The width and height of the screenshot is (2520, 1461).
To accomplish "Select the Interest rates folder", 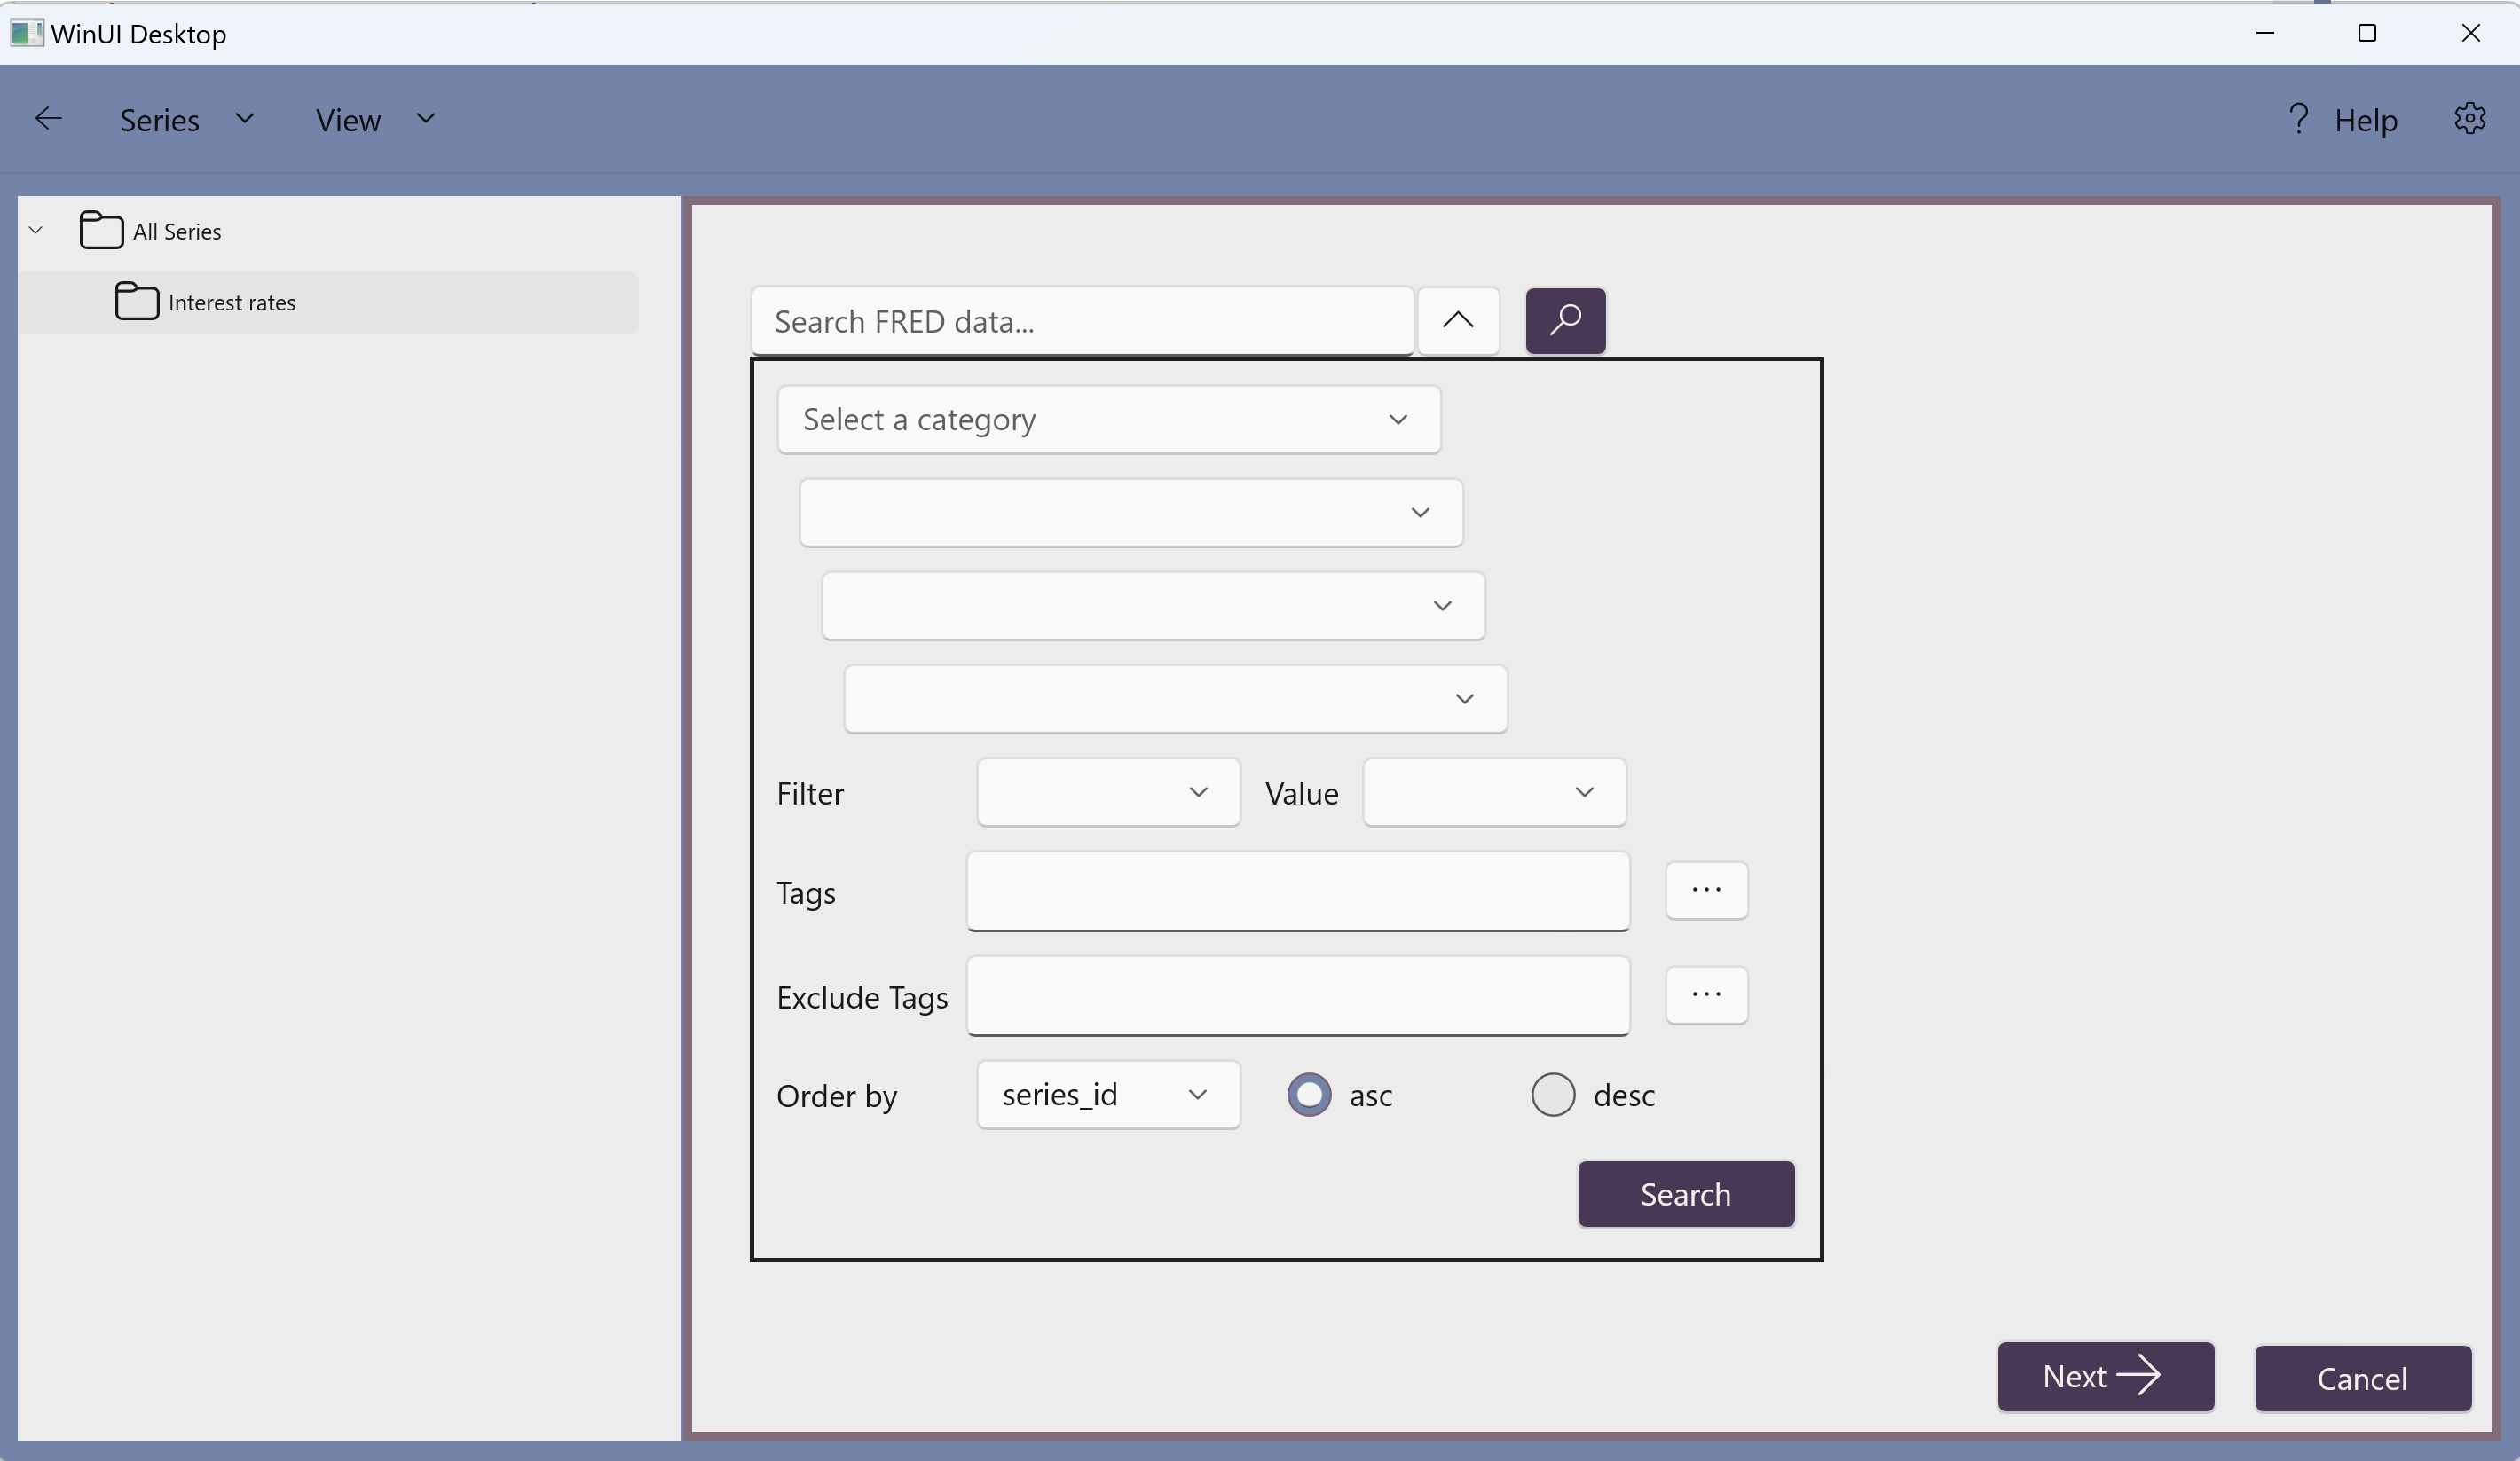I will coord(231,302).
